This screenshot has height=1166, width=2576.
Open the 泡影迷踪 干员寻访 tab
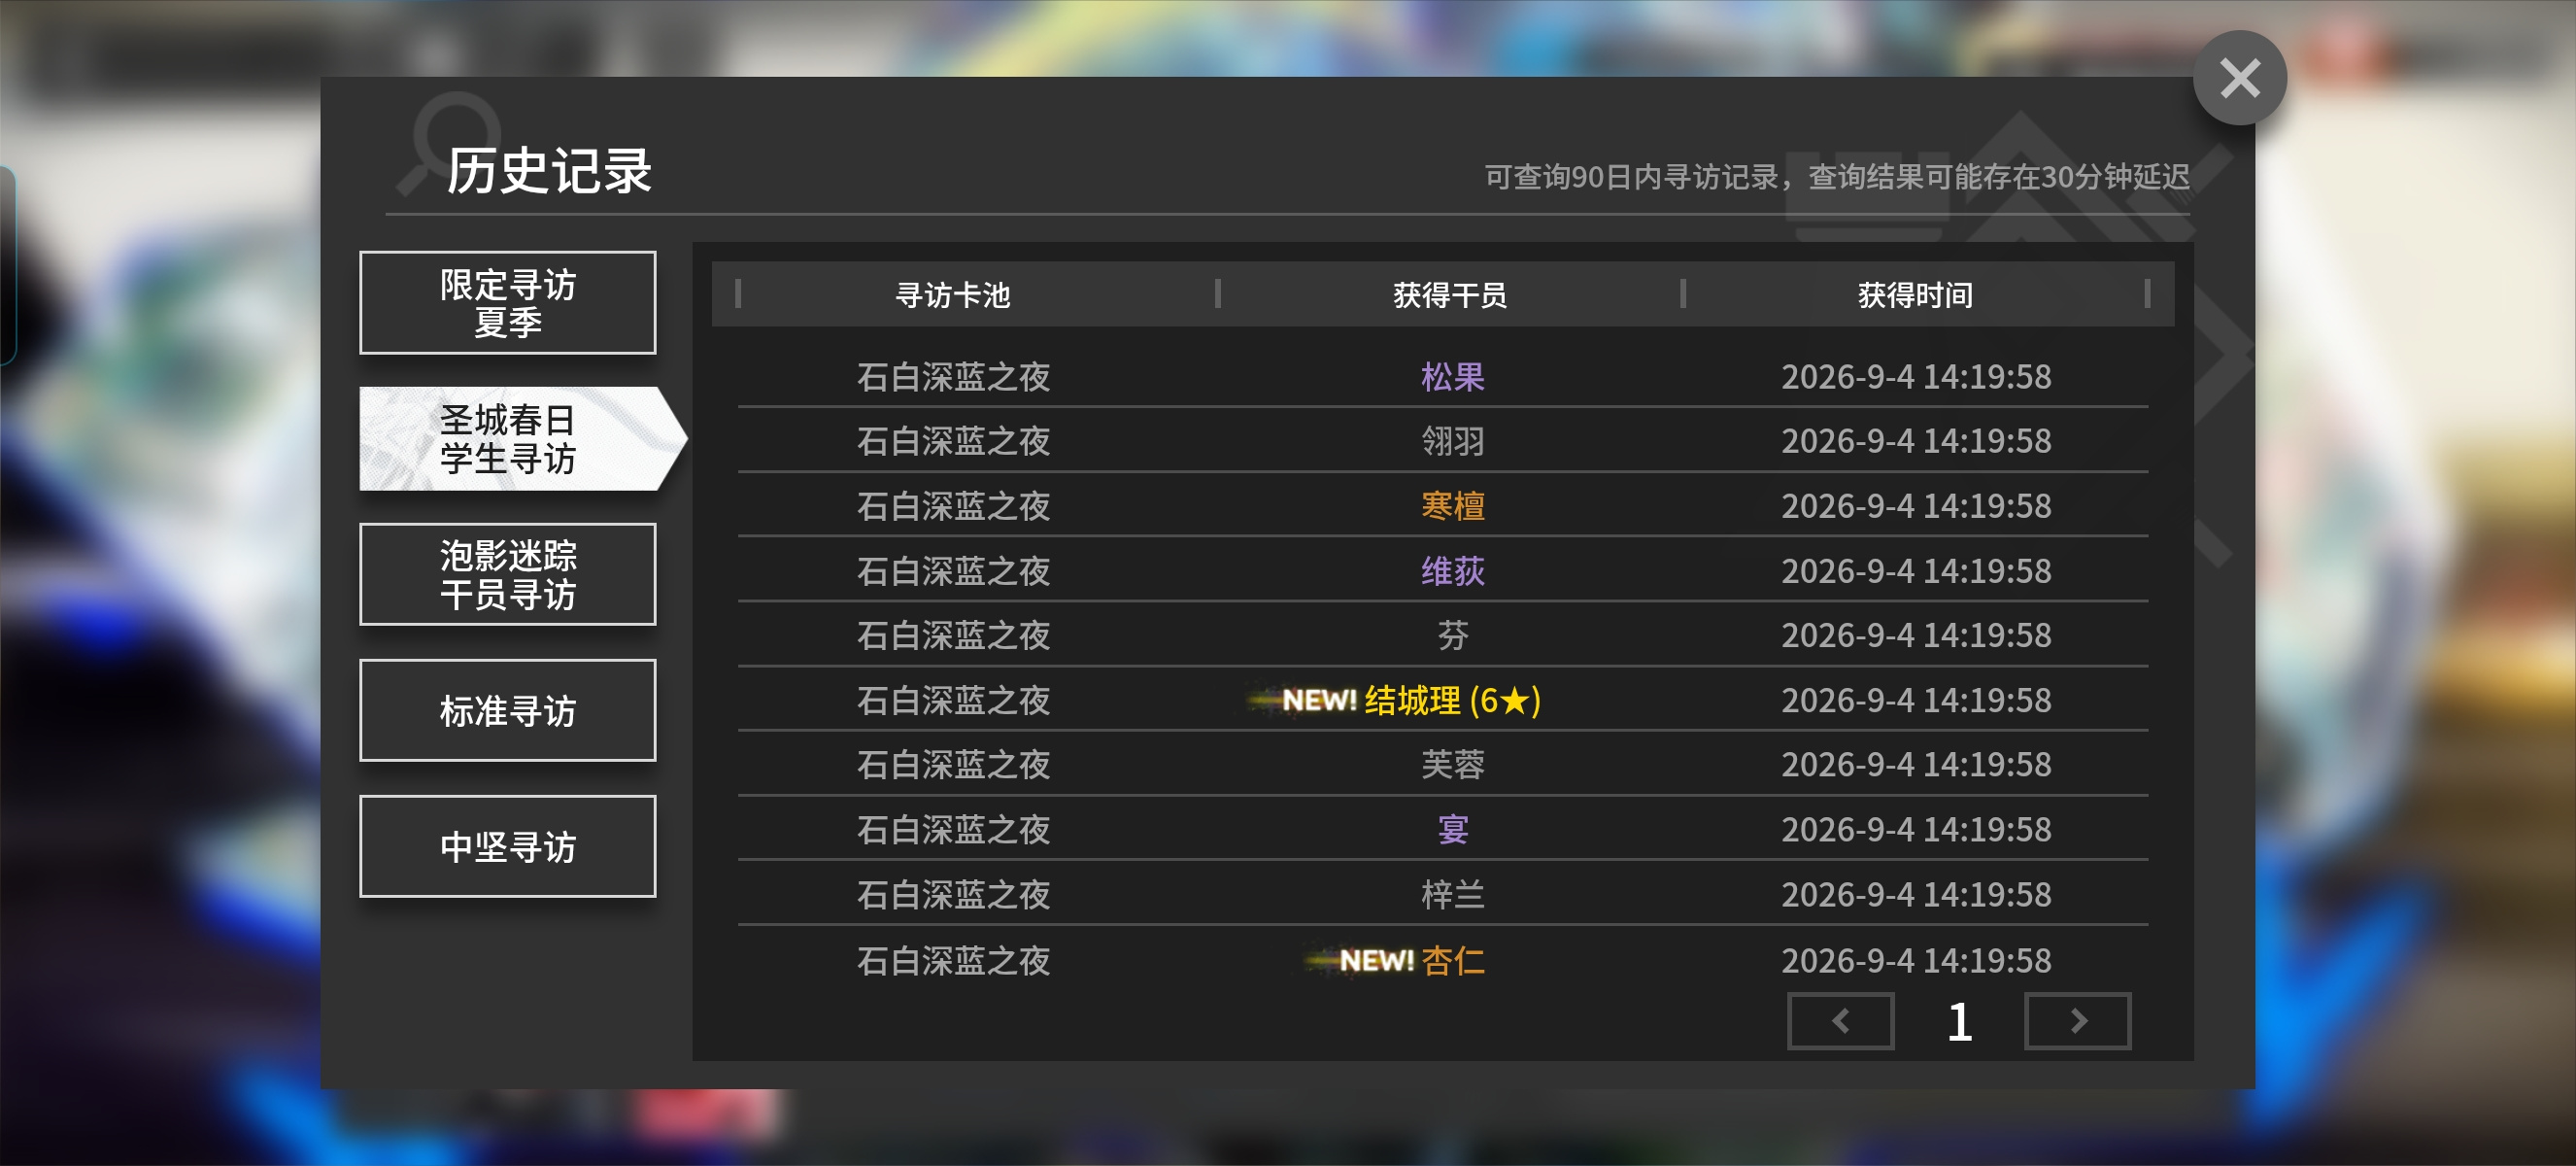tap(508, 575)
